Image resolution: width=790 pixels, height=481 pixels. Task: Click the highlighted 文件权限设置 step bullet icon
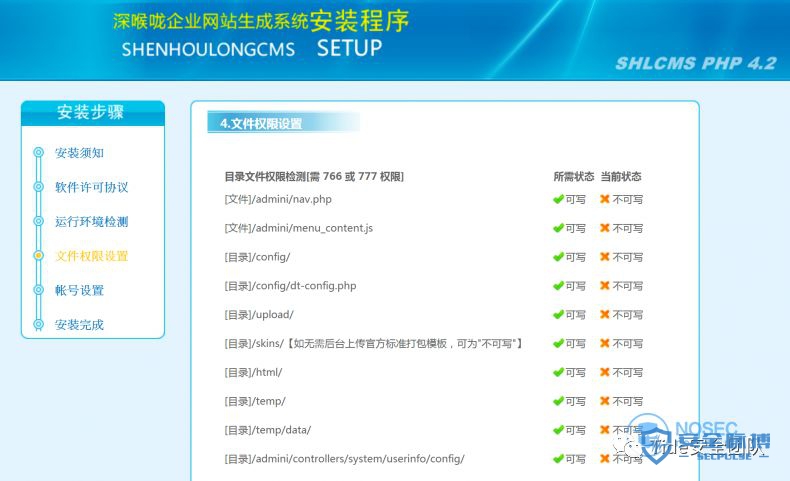coord(38,255)
